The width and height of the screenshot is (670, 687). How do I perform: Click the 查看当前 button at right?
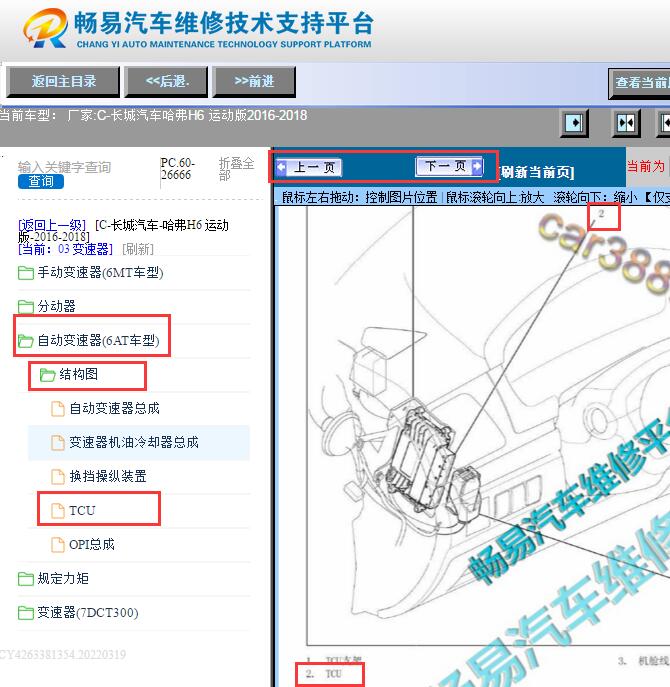pos(639,83)
